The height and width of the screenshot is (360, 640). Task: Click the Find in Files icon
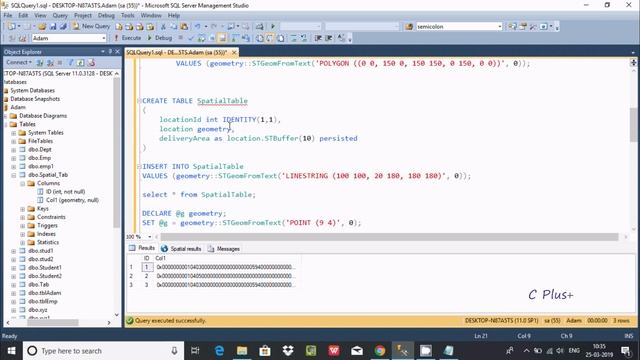click(409, 27)
